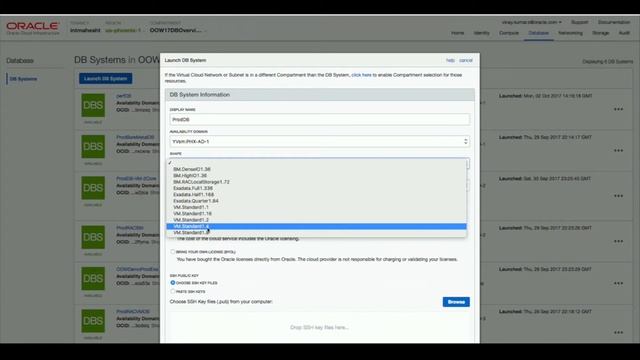The image size is (640, 360).
Task: Click the DBS icon of the first DB system
Action: (x=93, y=105)
